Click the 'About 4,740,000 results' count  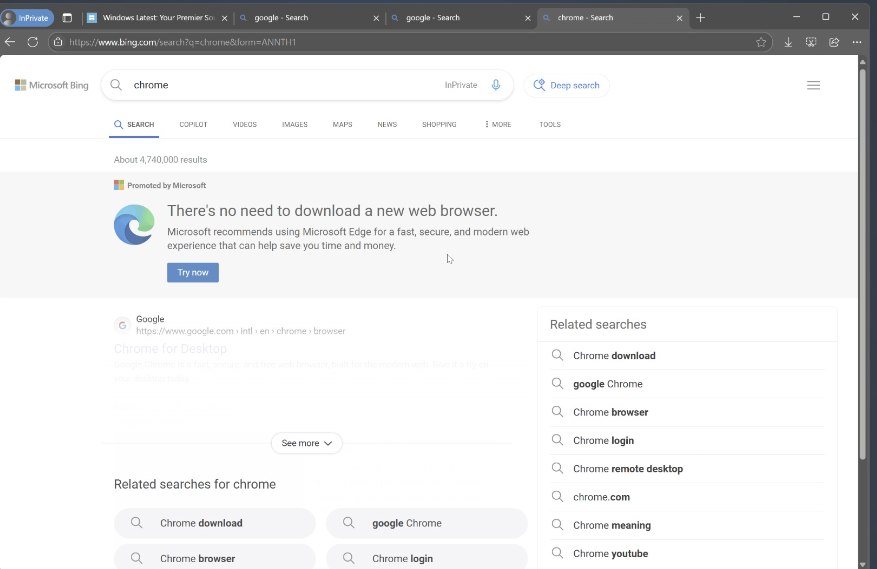pos(161,160)
